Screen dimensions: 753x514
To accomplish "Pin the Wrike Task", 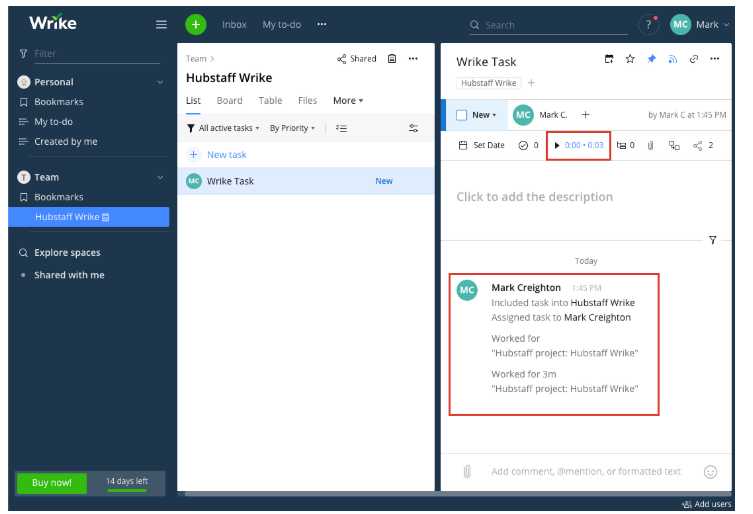I will [651, 60].
